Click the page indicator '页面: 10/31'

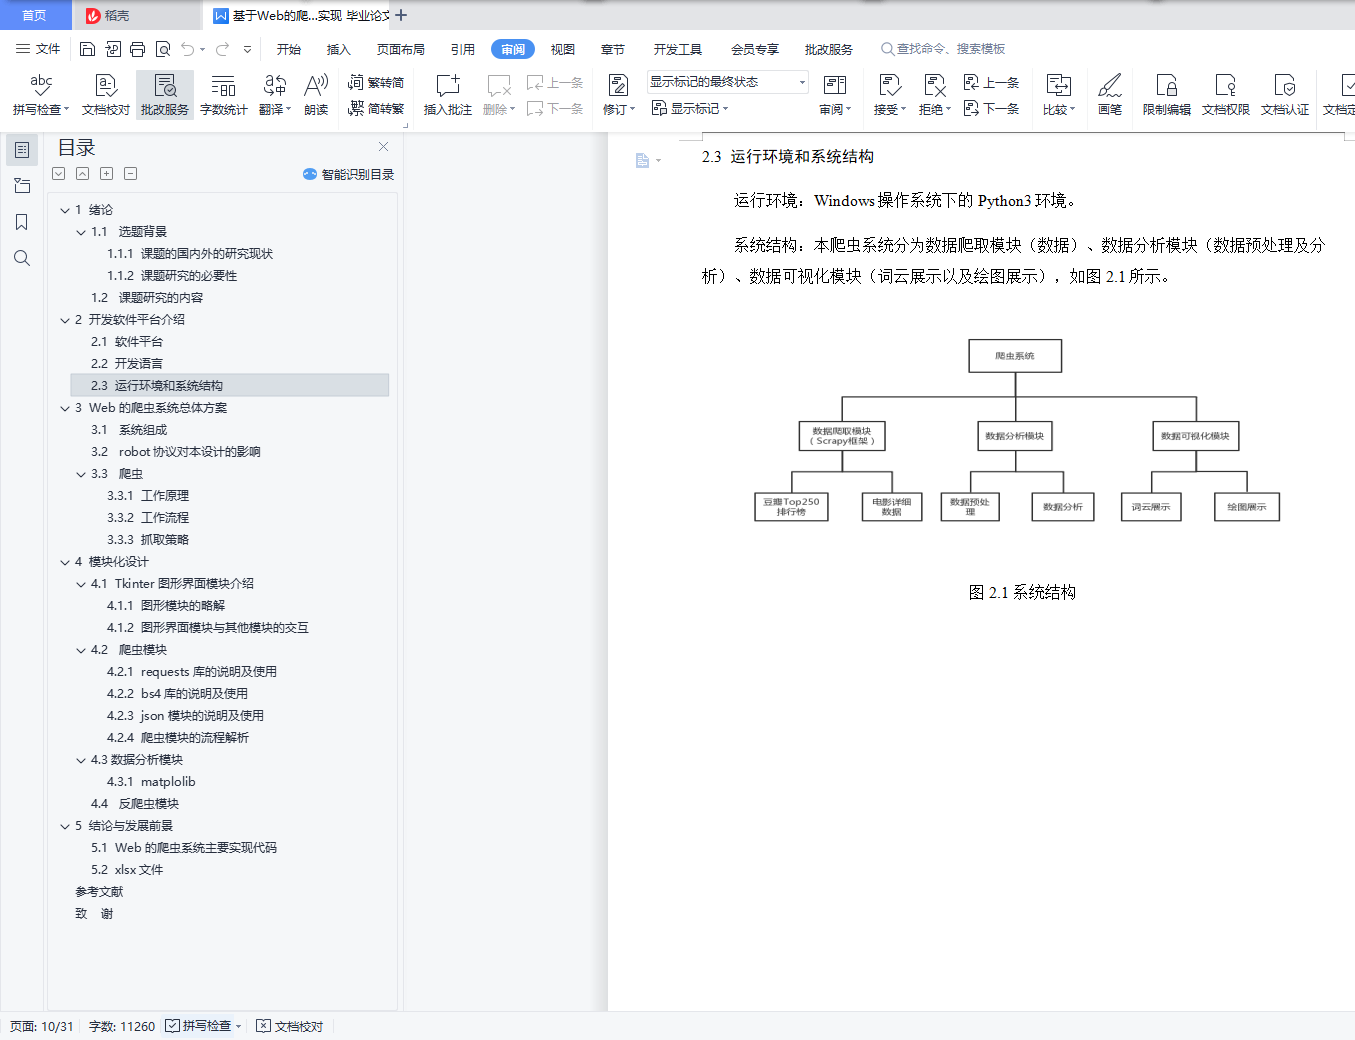coord(42,1026)
